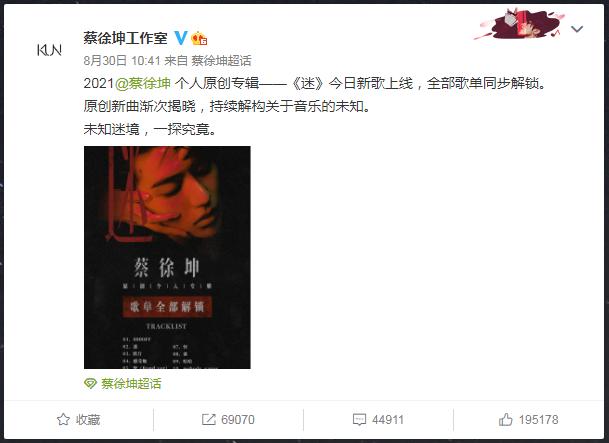Click the decorative card badge top right
Viewport: 609px width, 443px height.
click(x=519, y=24)
